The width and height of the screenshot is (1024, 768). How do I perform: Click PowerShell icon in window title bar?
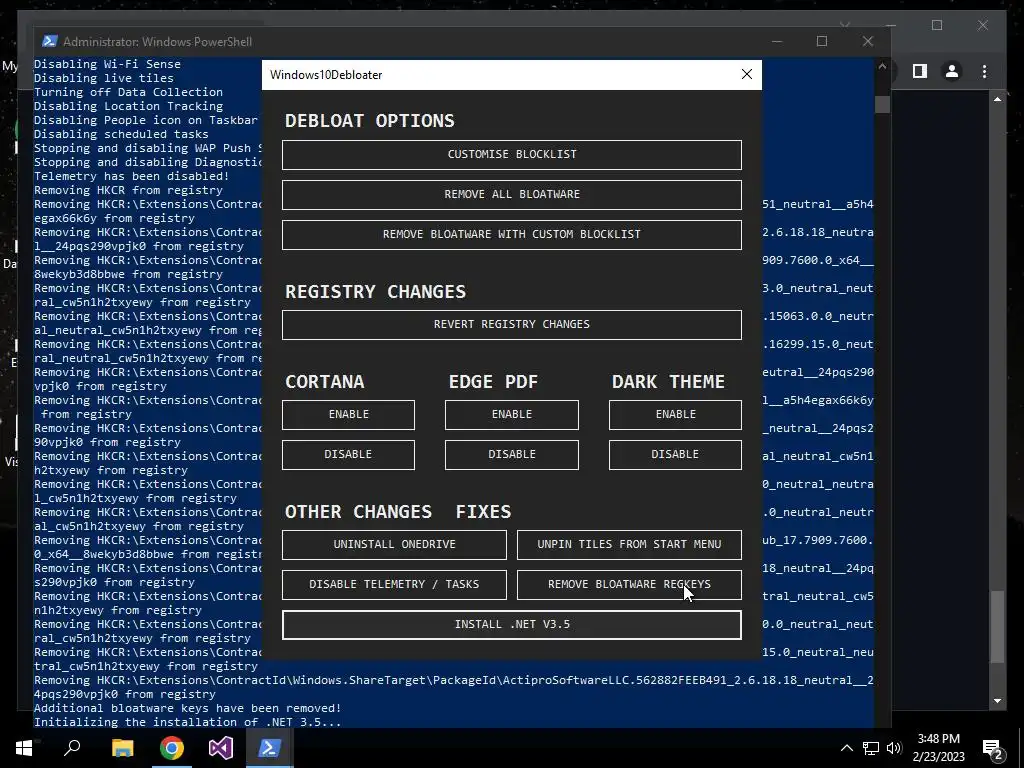click(x=49, y=41)
